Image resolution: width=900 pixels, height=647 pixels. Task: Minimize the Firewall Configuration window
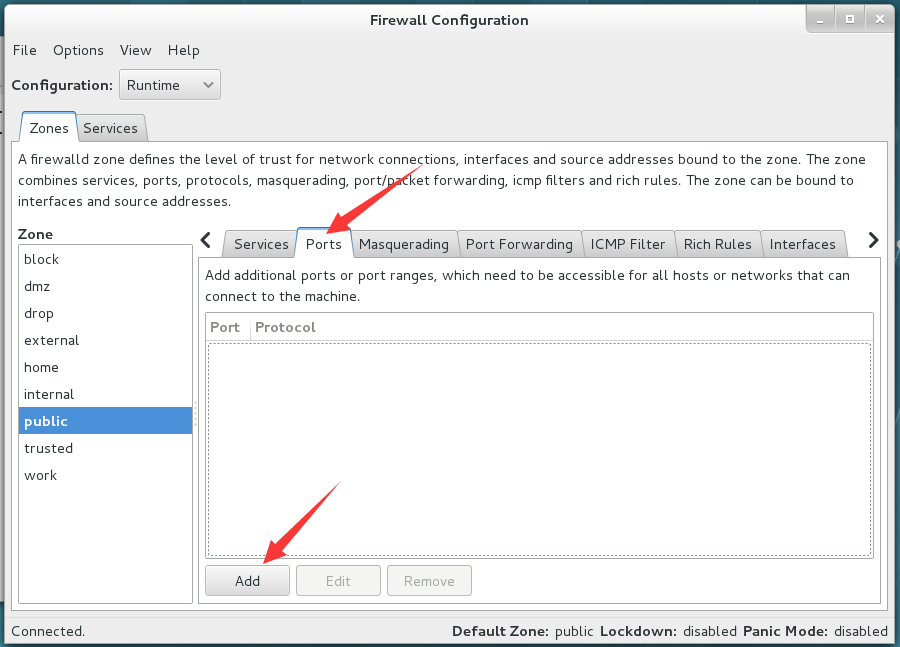tap(820, 20)
